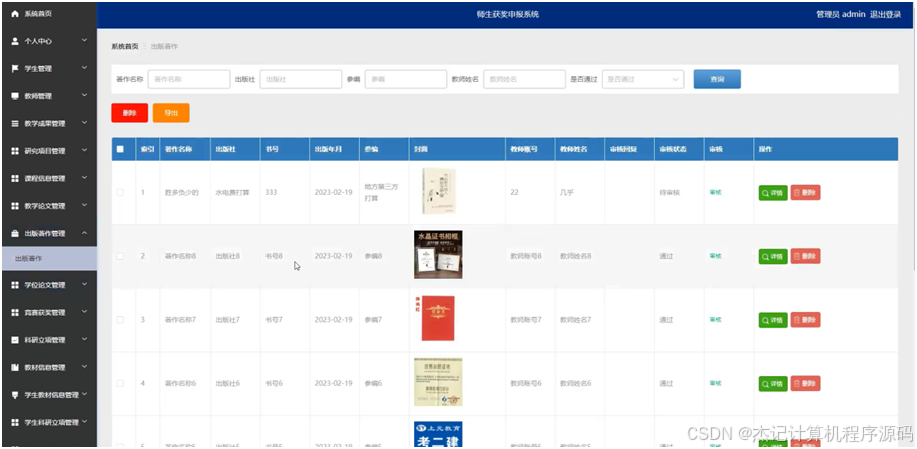Open 详情 for row 著作名称8
Image resolution: width=917 pixels, height=449 pixels.
point(773,256)
